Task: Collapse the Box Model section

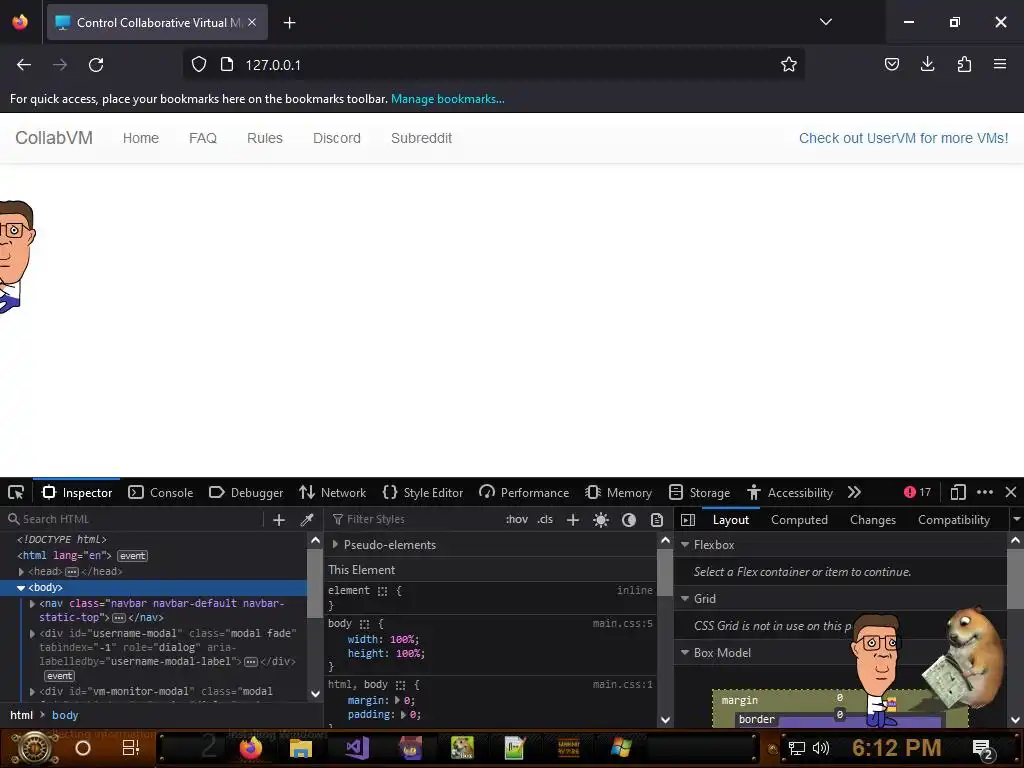Action: tap(685, 652)
